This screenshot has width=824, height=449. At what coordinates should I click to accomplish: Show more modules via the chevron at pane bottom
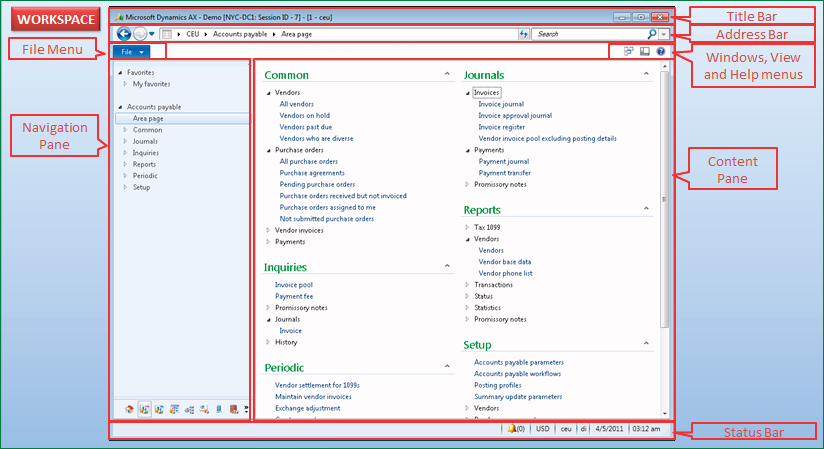click(x=246, y=409)
